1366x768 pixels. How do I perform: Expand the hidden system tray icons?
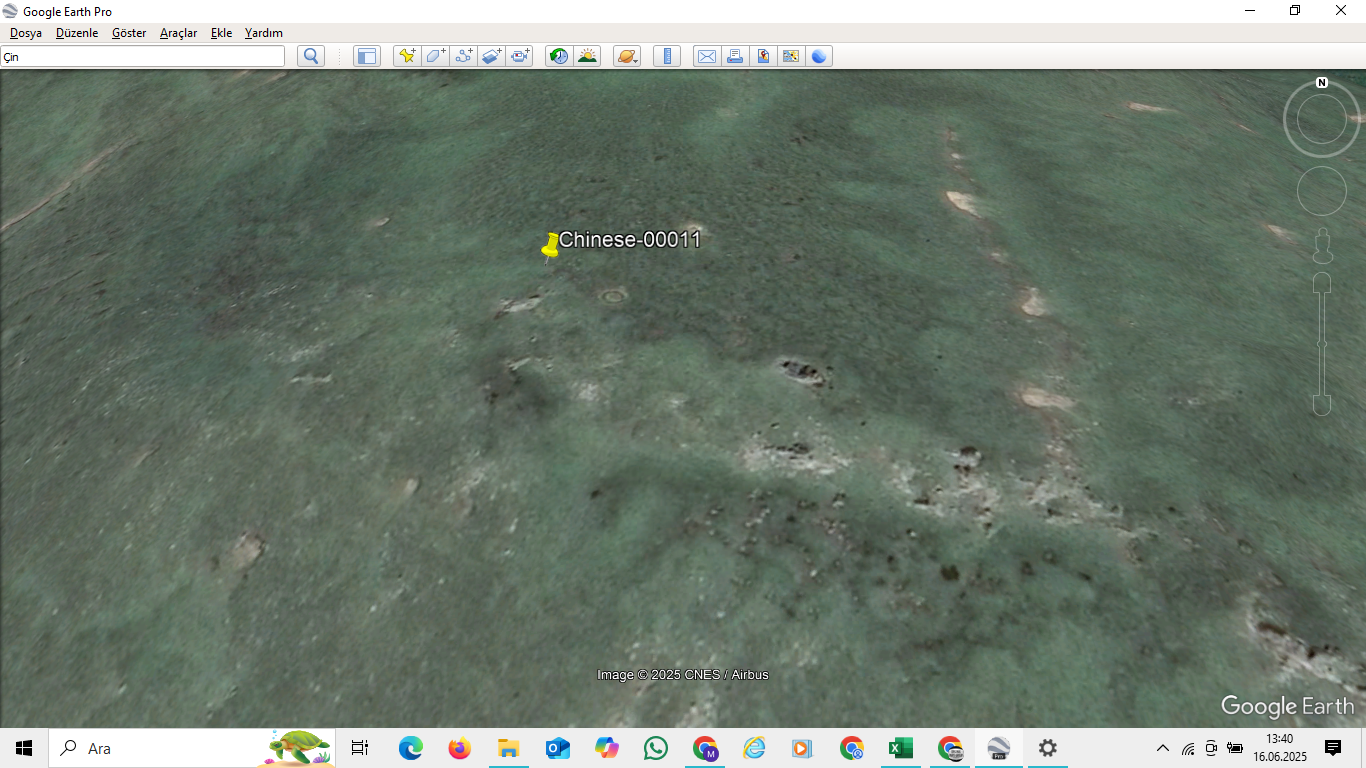pos(1163,748)
